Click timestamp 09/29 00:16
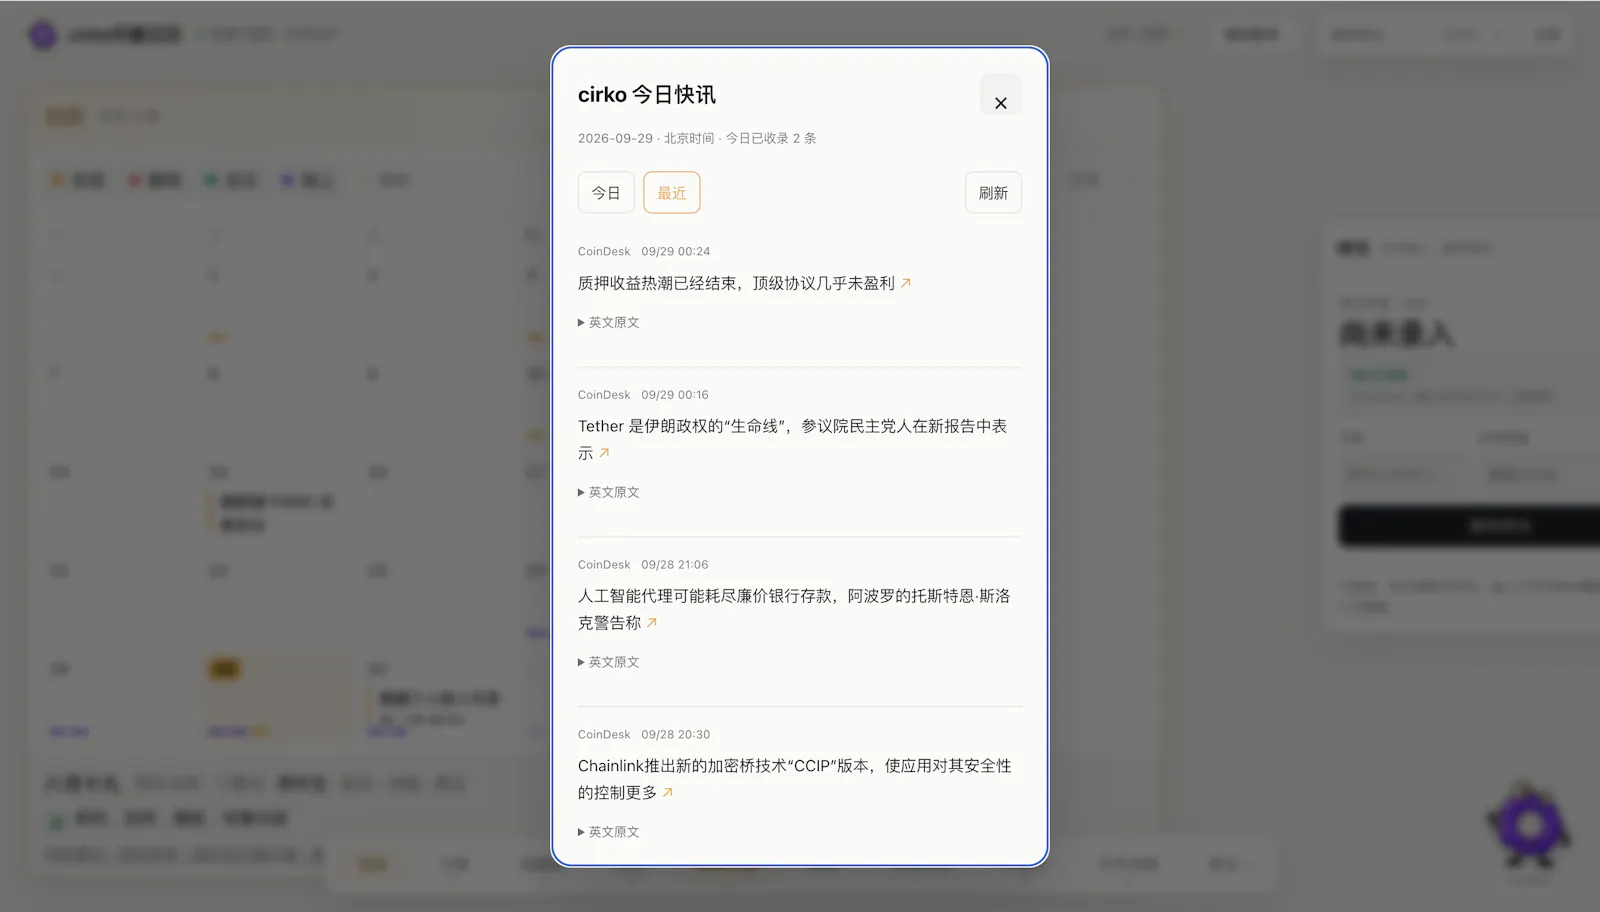The image size is (1600, 912). point(675,395)
